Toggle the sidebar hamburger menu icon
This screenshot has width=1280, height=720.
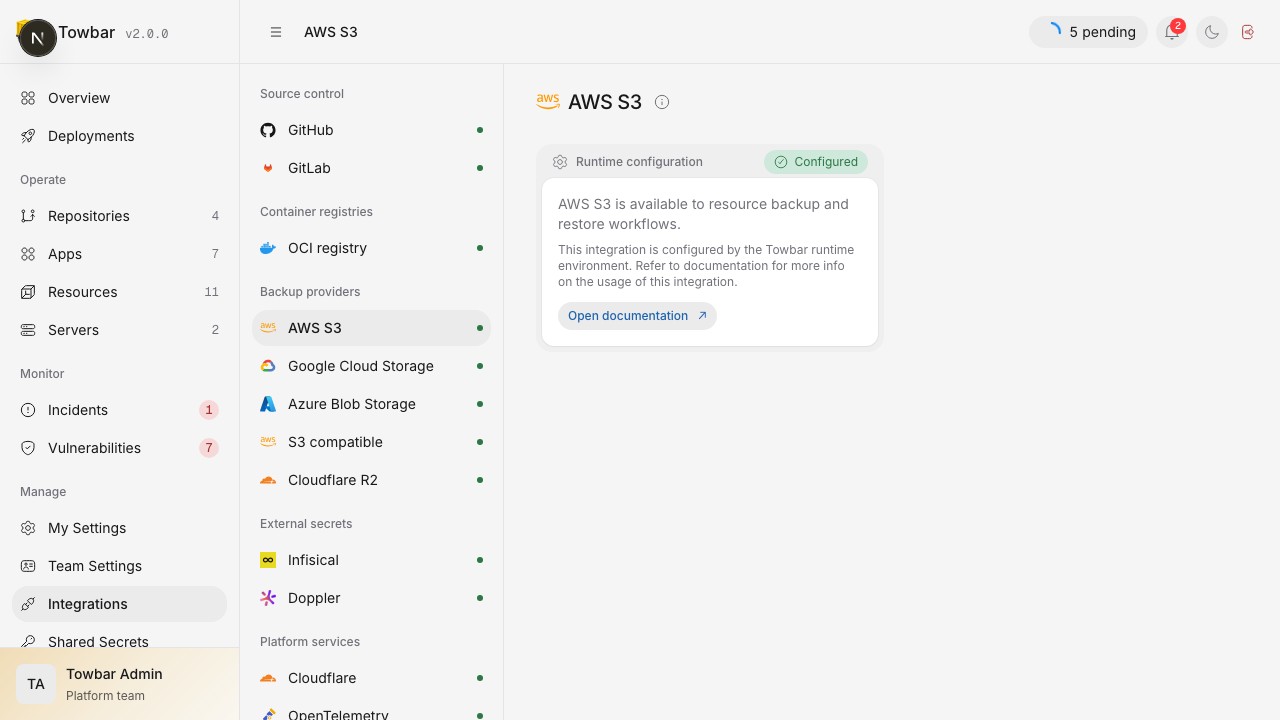tap(276, 32)
